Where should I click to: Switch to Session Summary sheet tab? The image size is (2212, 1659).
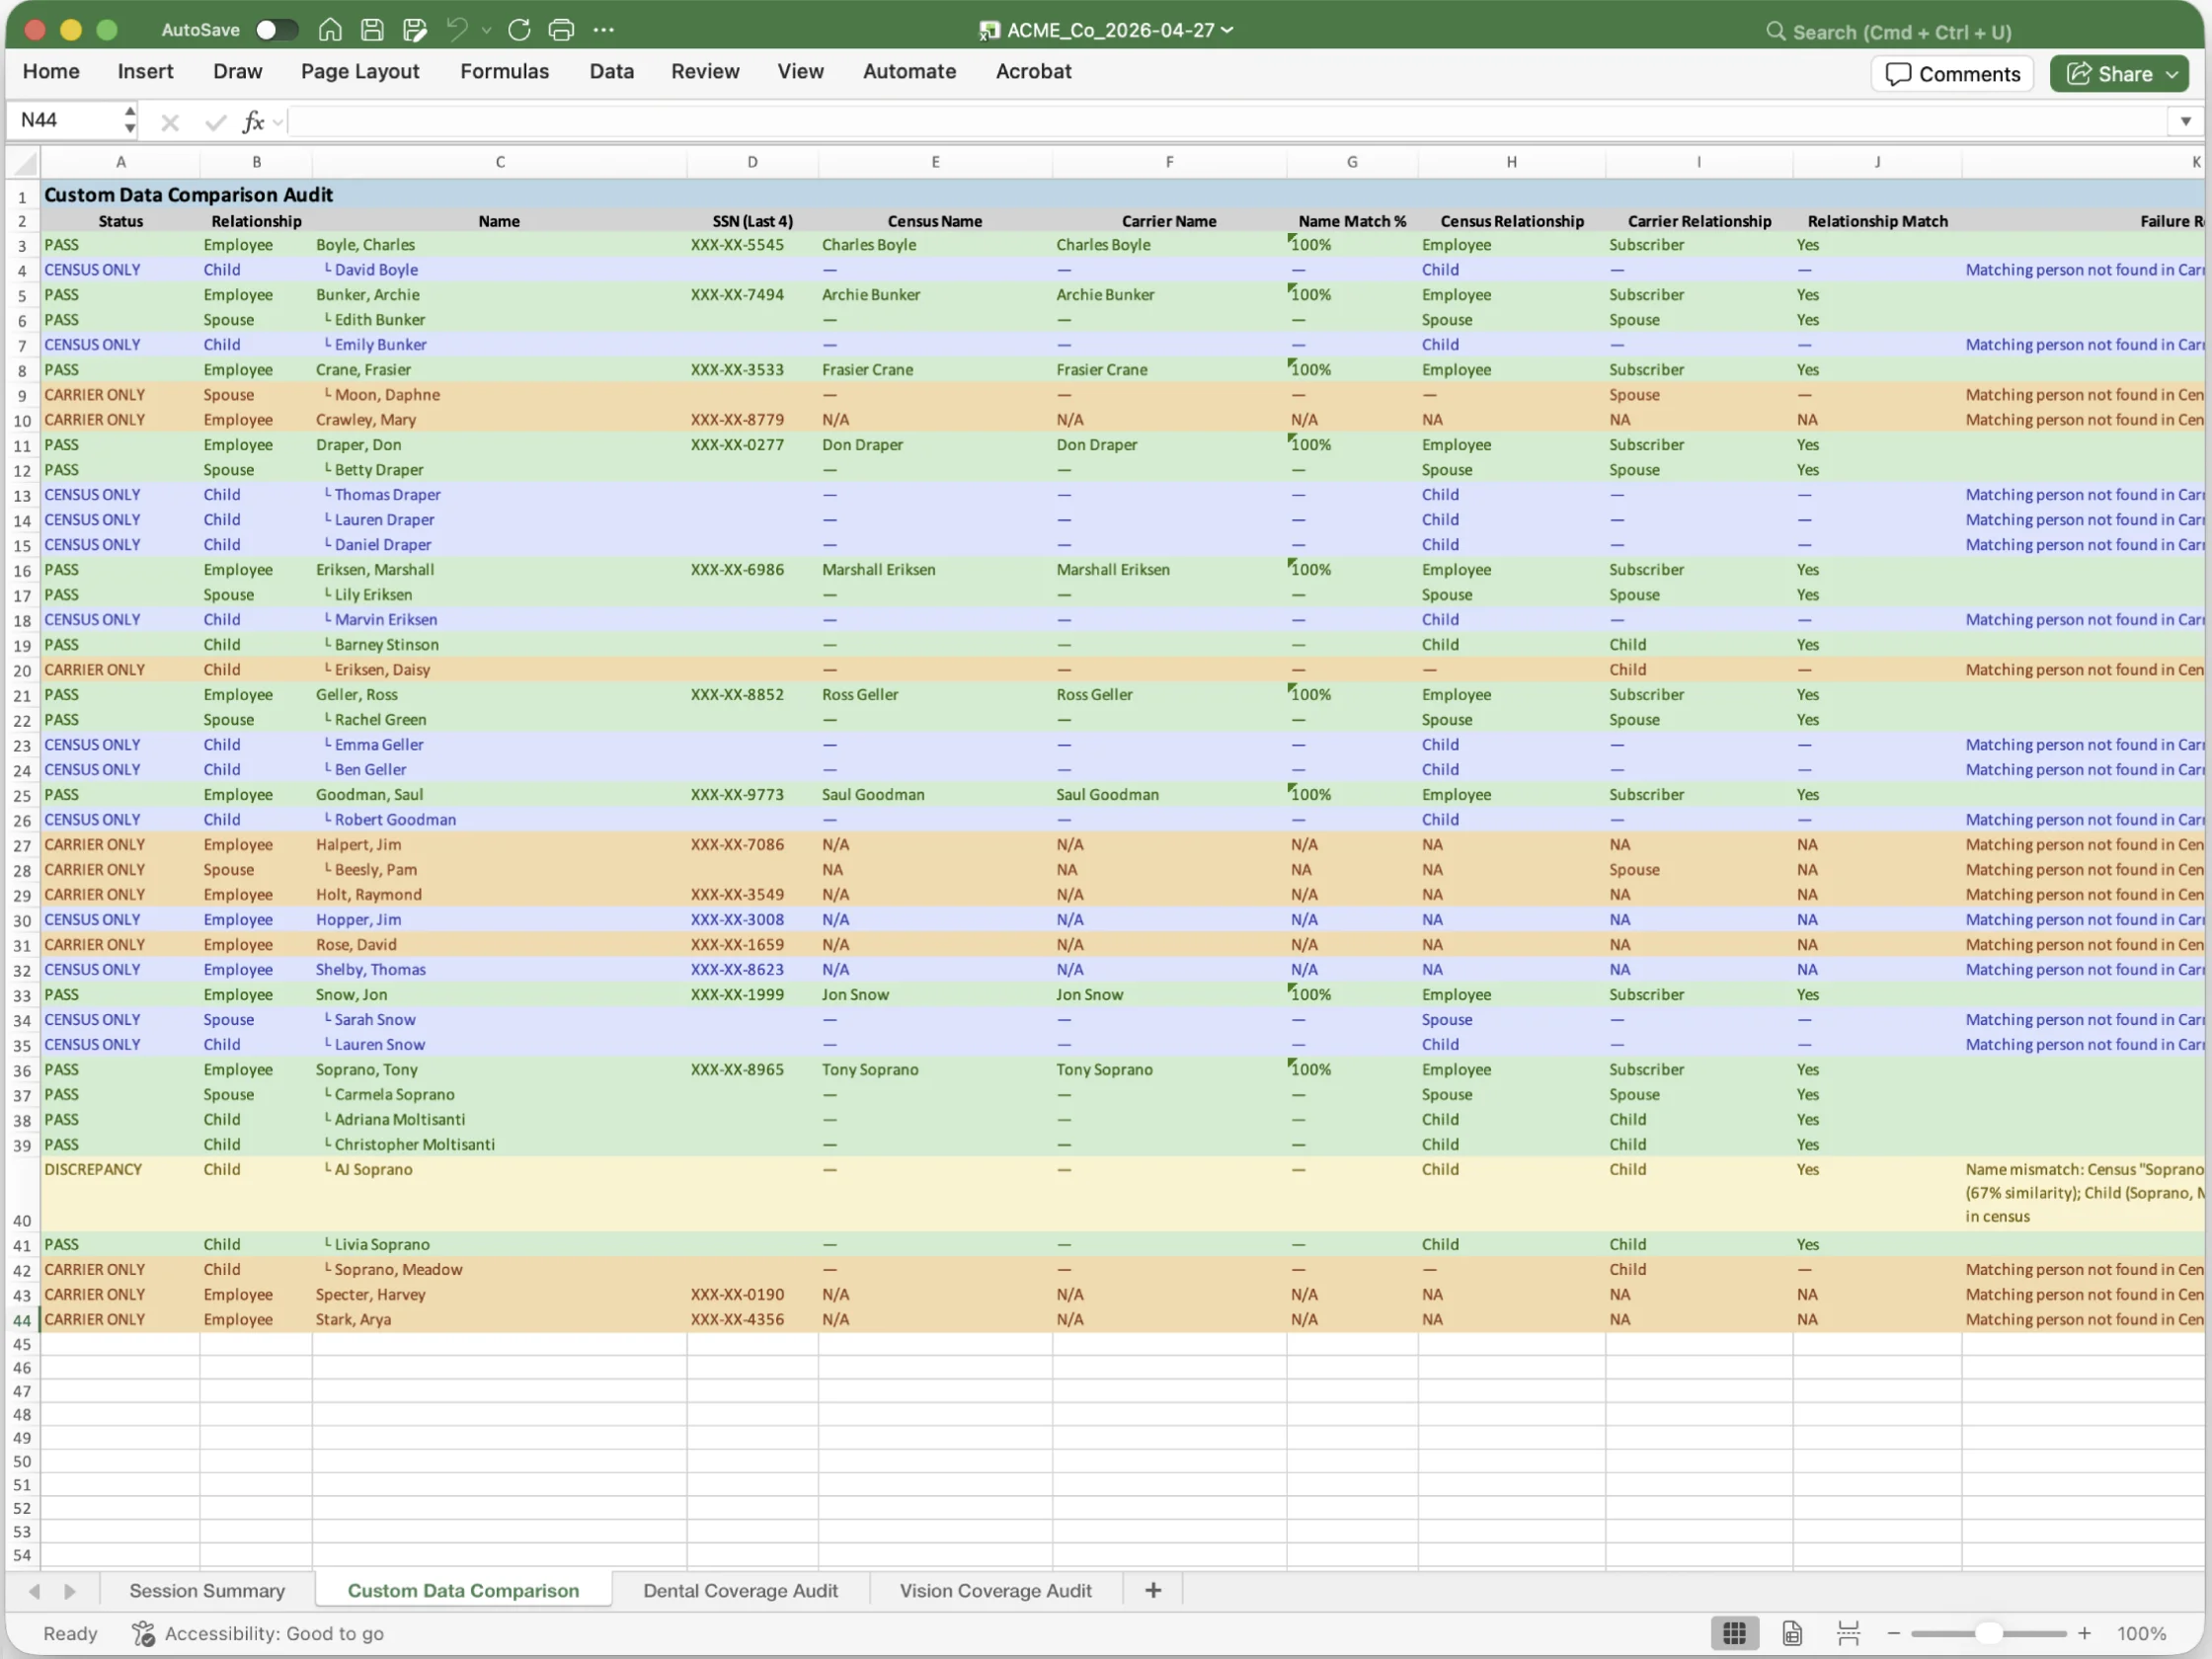click(x=207, y=1590)
